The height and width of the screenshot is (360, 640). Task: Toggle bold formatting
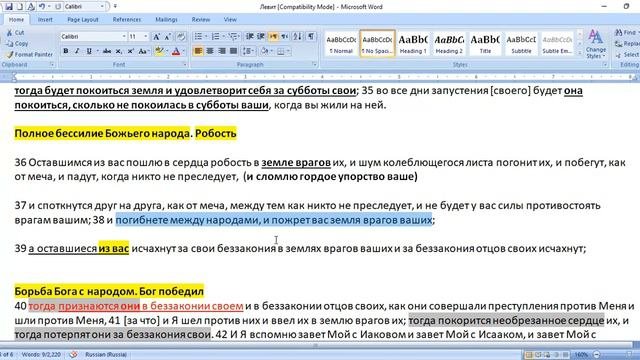[x=66, y=51]
